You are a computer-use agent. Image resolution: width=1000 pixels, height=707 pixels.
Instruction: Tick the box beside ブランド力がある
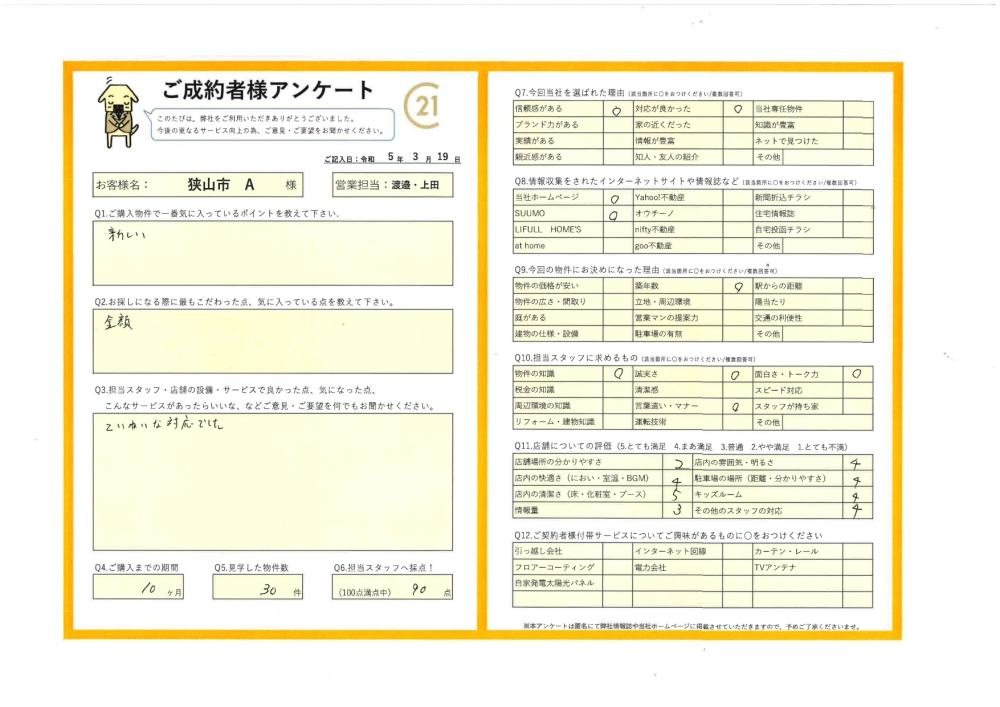point(617,126)
